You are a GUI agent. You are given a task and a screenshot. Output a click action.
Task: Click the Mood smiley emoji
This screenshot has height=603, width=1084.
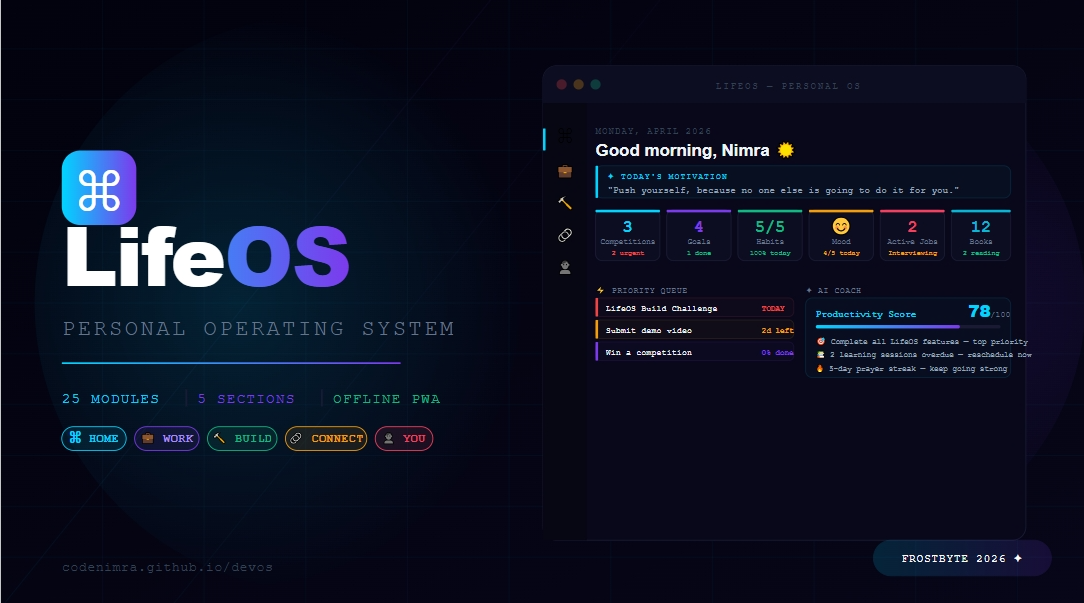click(841, 226)
